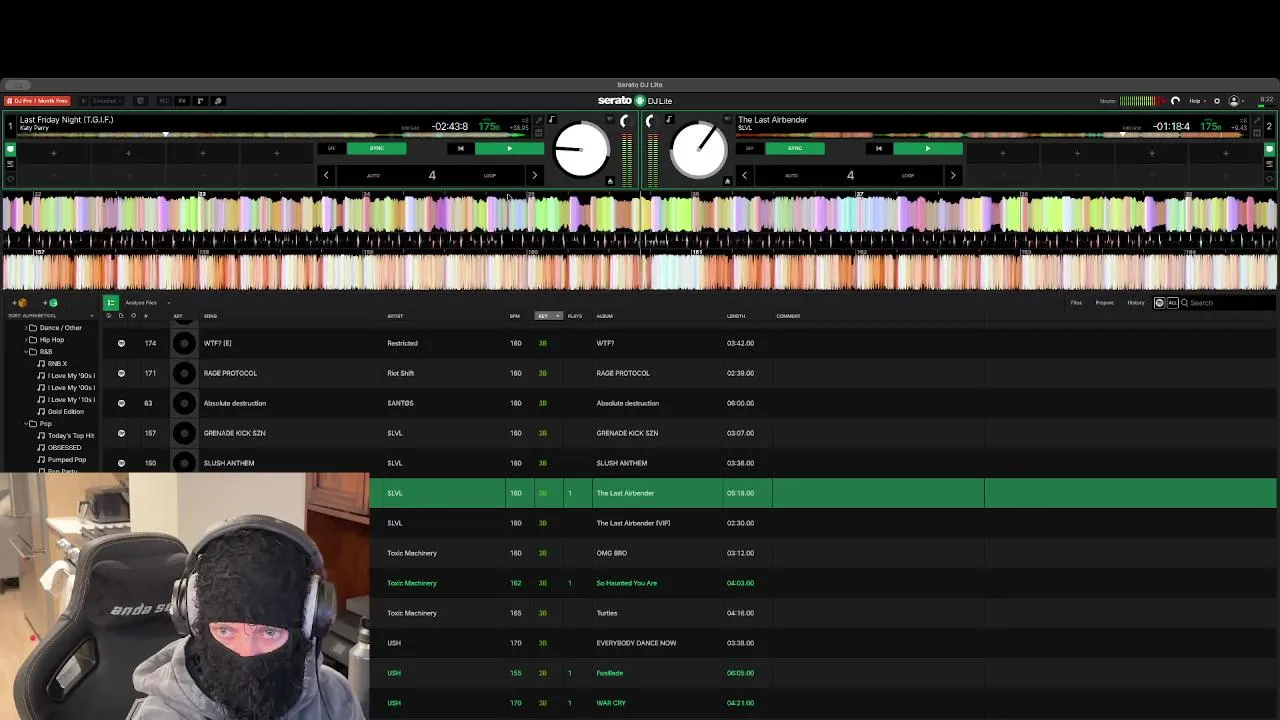Open the Files panel tab
1280x720 pixels.
pos(1076,303)
